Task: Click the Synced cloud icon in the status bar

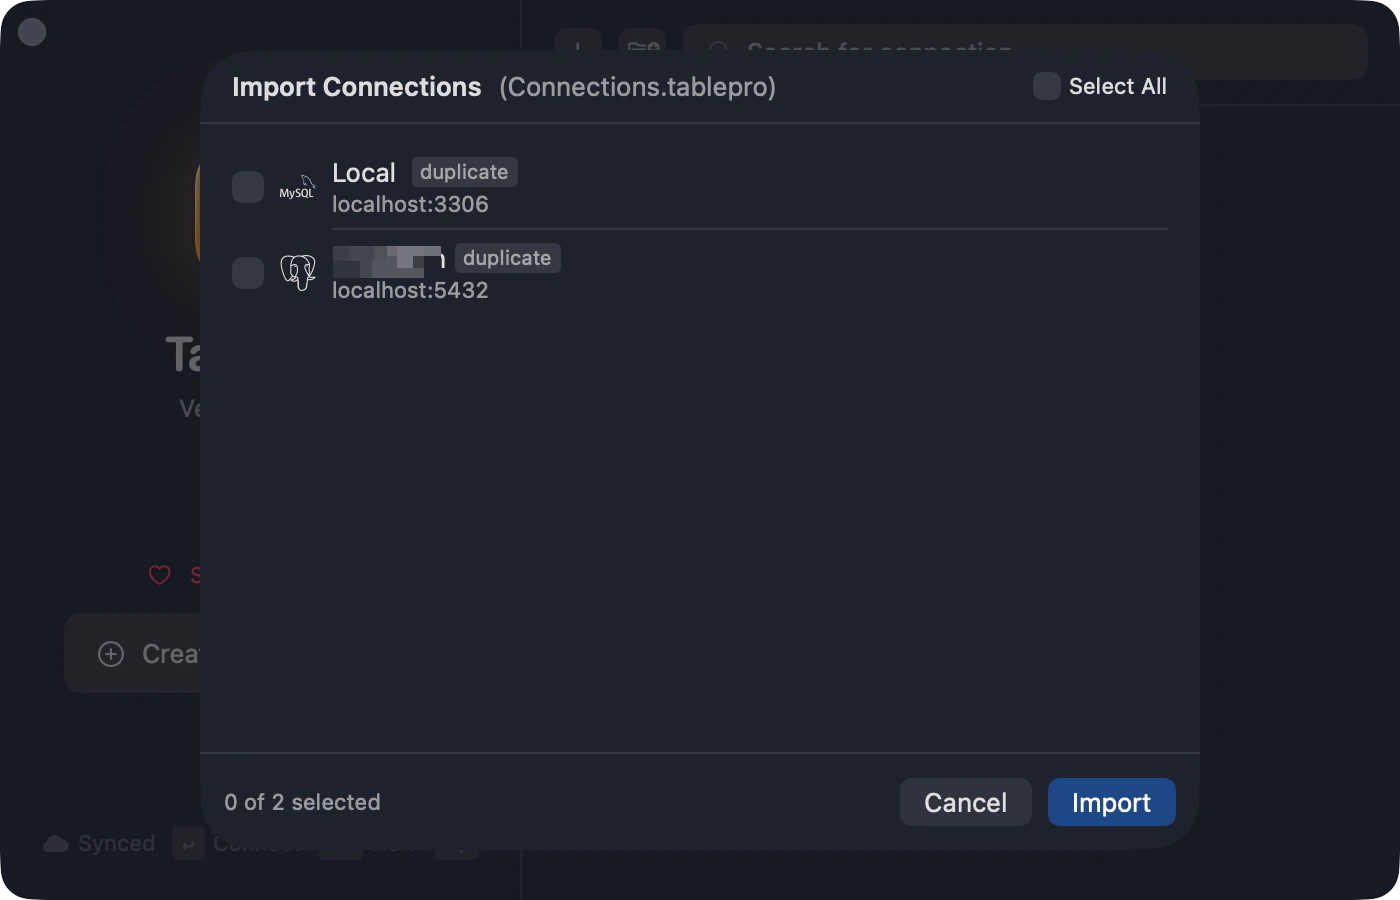Action: pos(57,843)
